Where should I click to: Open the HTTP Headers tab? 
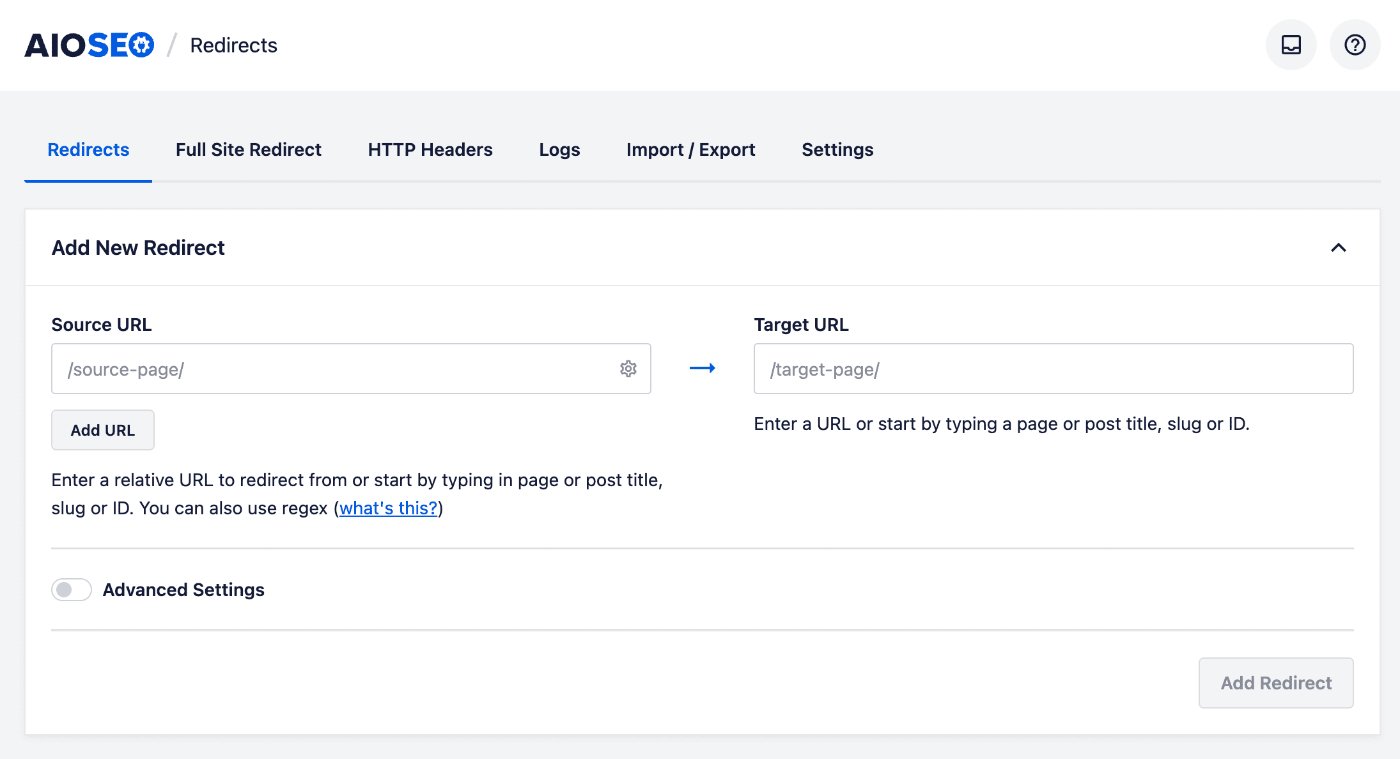[430, 149]
